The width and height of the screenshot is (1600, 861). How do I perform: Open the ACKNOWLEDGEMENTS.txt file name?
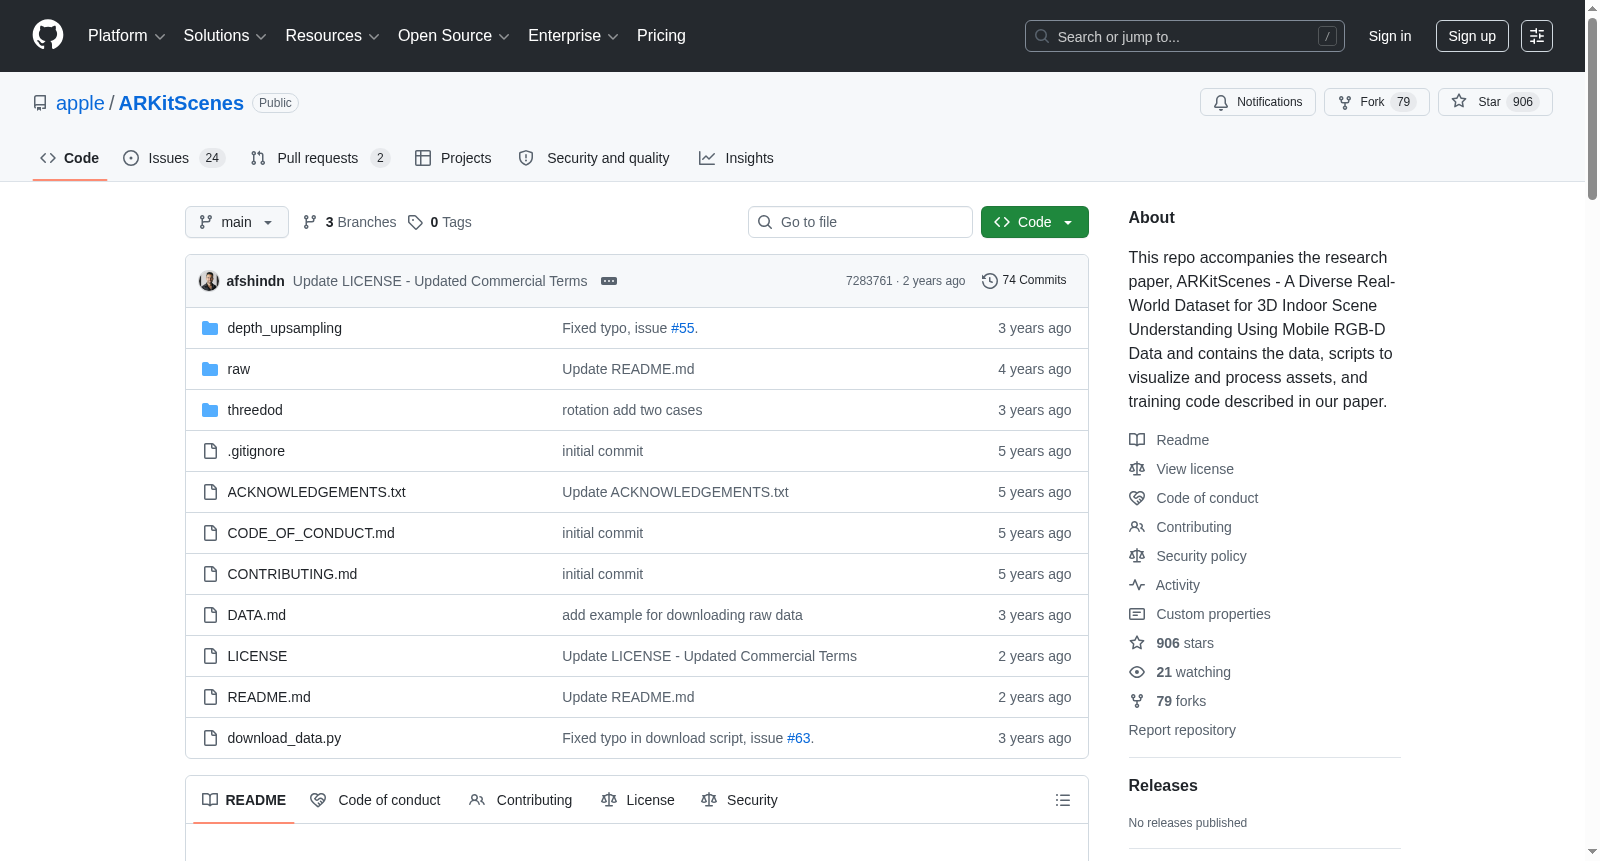pos(317,492)
